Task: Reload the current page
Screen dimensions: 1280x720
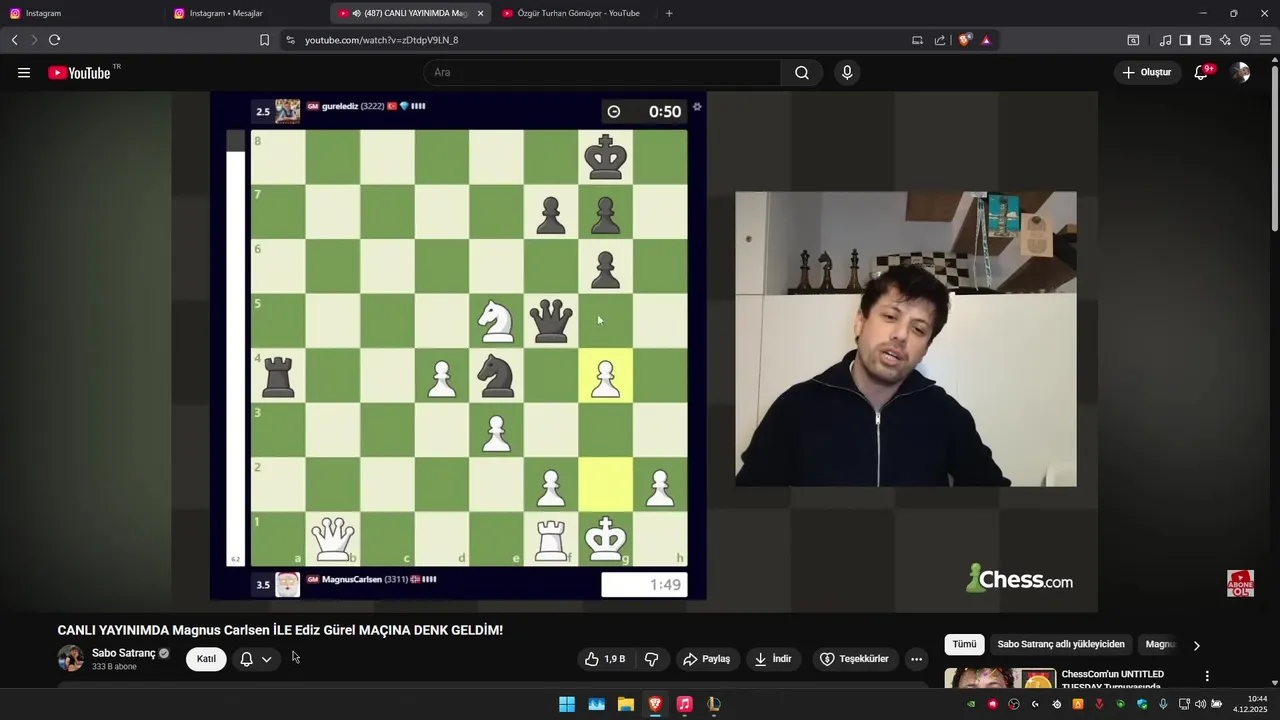Action: [54, 40]
